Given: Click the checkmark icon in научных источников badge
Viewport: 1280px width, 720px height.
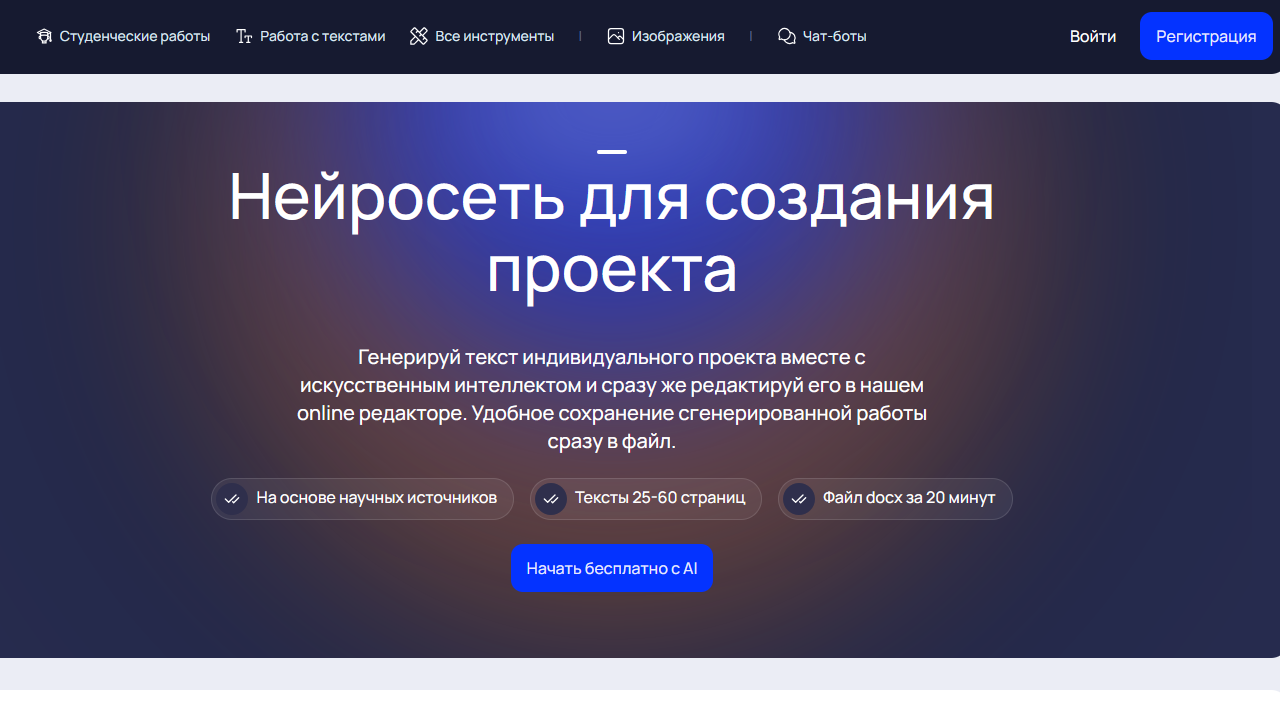Looking at the screenshot, I should [234, 498].
